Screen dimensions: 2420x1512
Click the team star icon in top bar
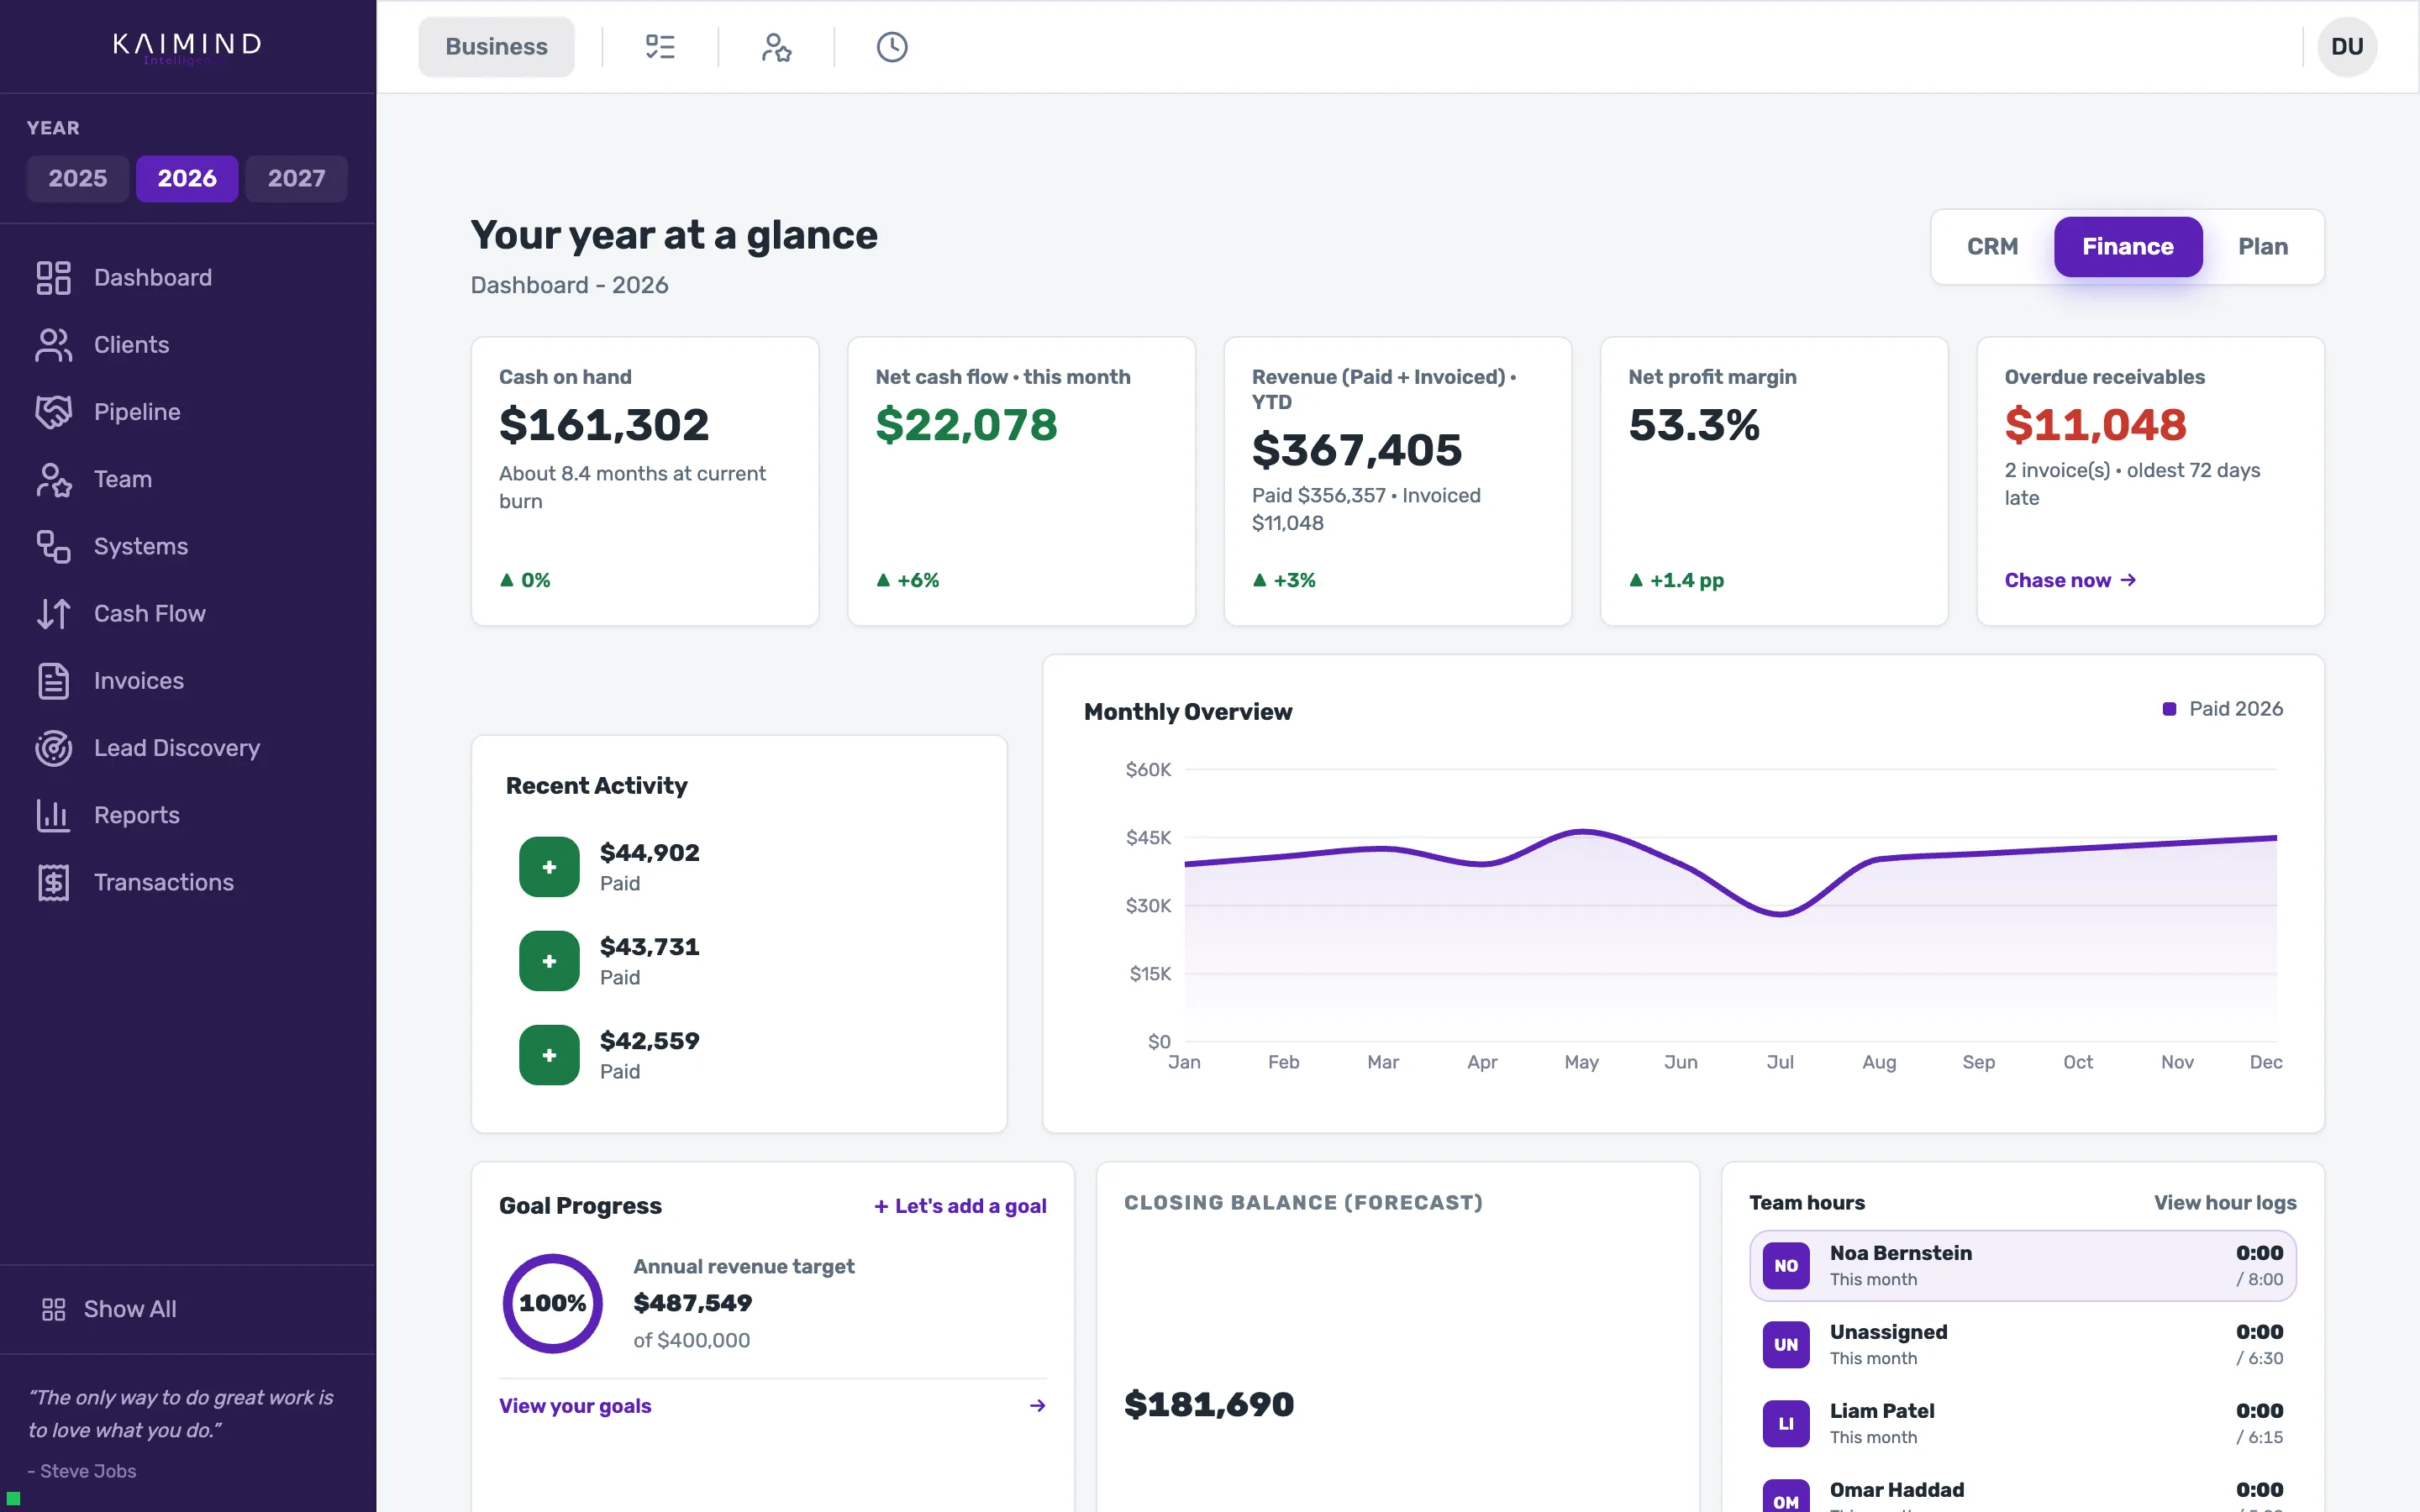[x=776, y=47]
